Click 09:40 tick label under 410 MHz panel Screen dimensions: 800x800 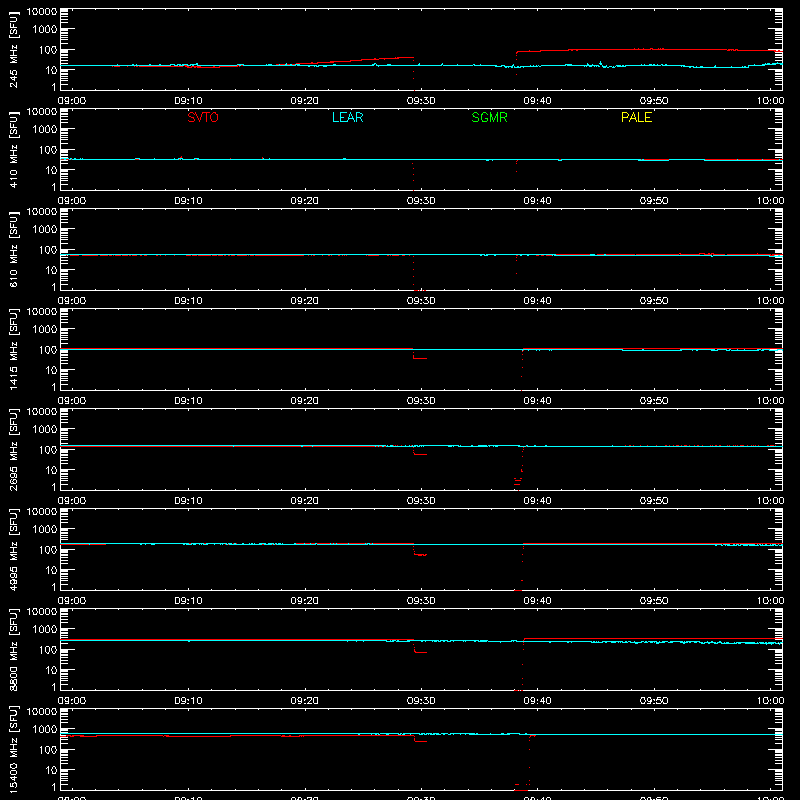(537, 201)
